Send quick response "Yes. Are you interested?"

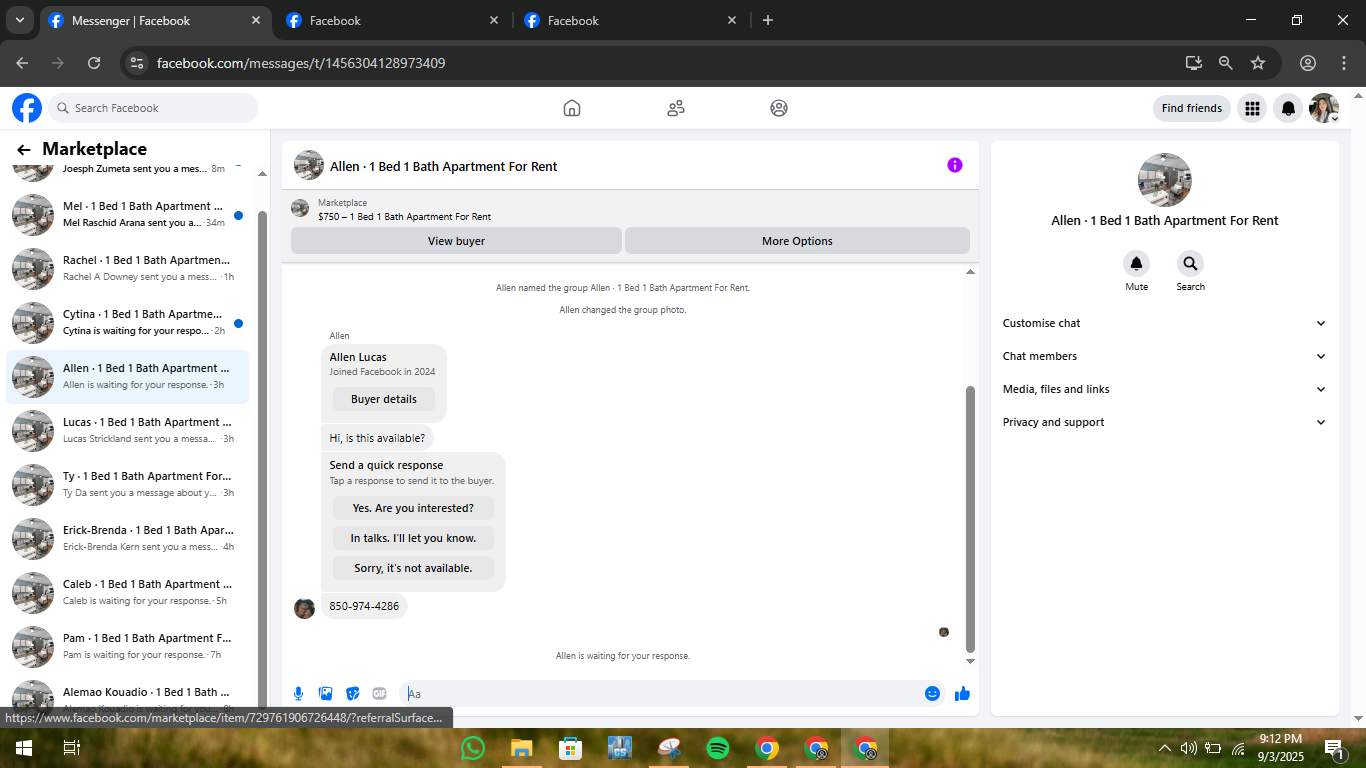point(413,508)
